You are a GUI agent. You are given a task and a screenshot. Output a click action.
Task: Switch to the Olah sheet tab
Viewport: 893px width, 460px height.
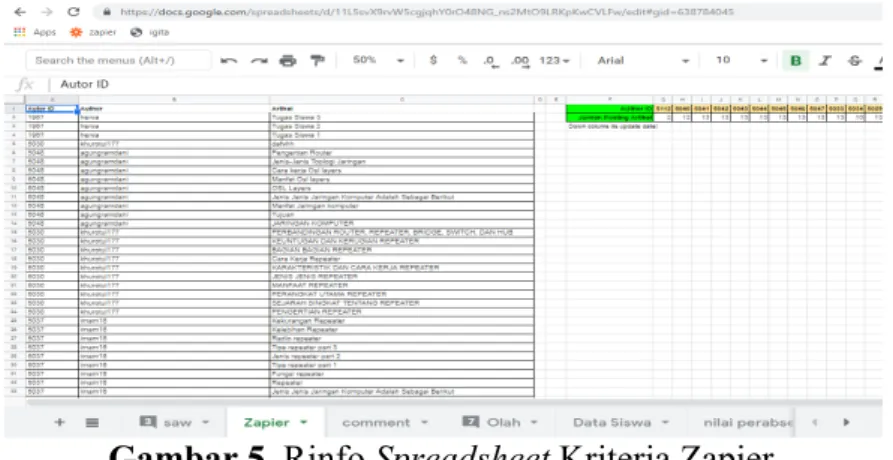[x=503, y=422]
